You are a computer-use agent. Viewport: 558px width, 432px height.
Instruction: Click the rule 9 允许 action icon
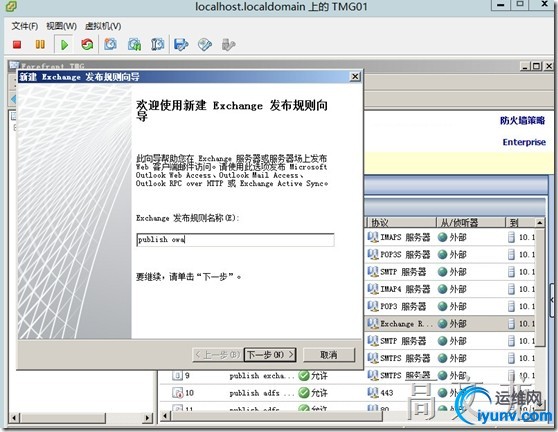[304, 375]
